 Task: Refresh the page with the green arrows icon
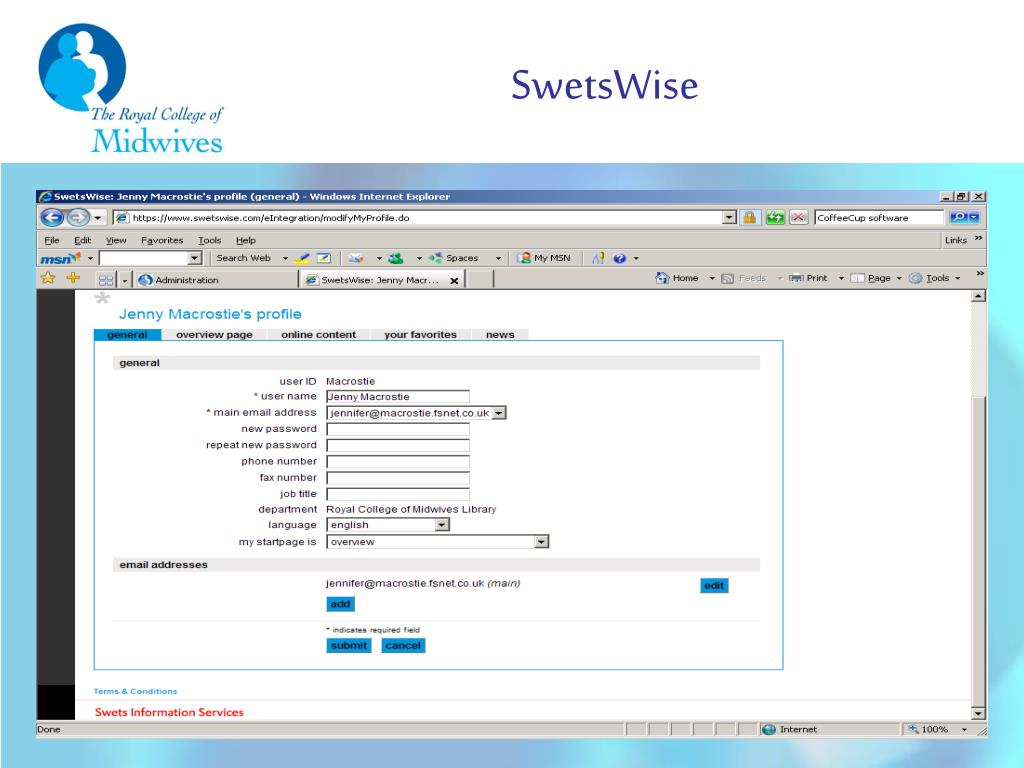[775, 217]
